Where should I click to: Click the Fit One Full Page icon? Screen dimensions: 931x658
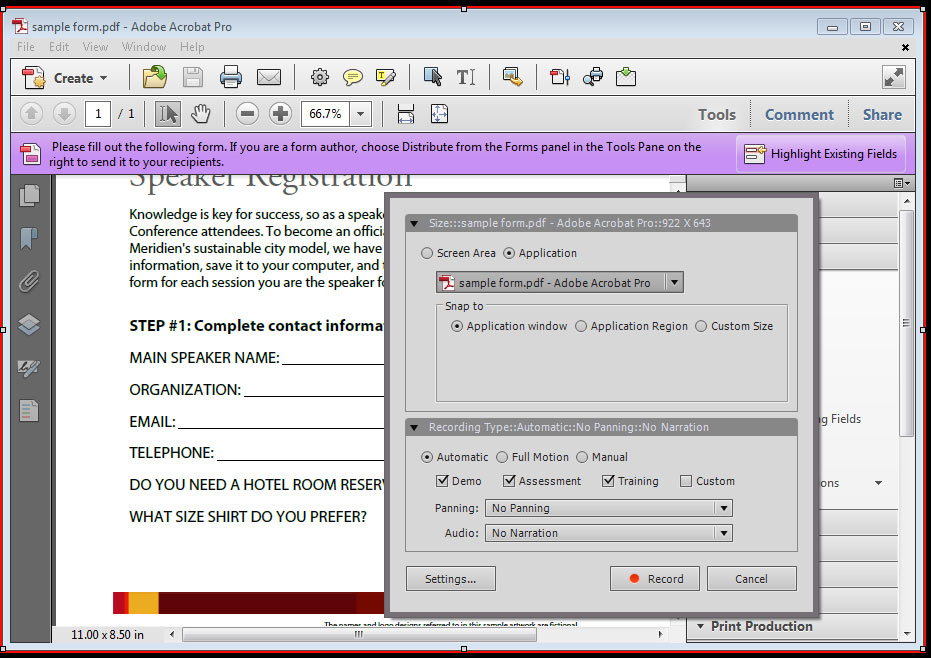(x=439, y=113)
